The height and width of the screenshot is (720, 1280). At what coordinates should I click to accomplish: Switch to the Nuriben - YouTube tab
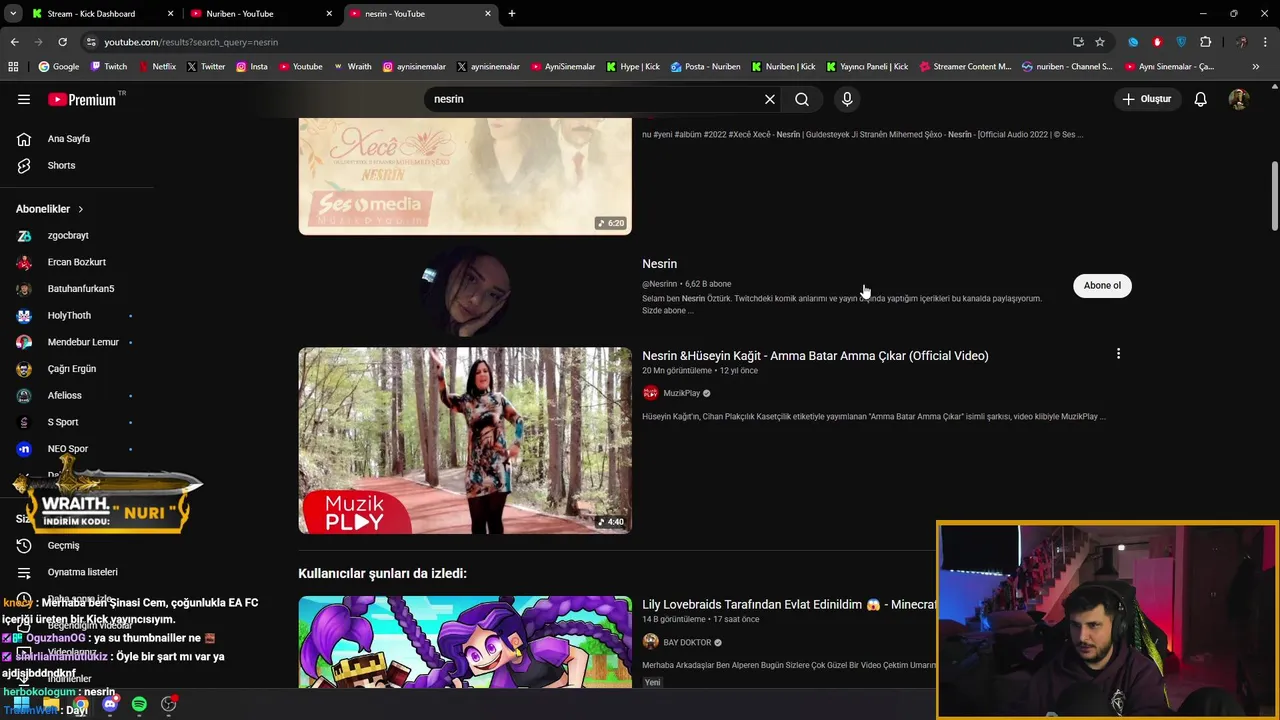click(260, 14)
